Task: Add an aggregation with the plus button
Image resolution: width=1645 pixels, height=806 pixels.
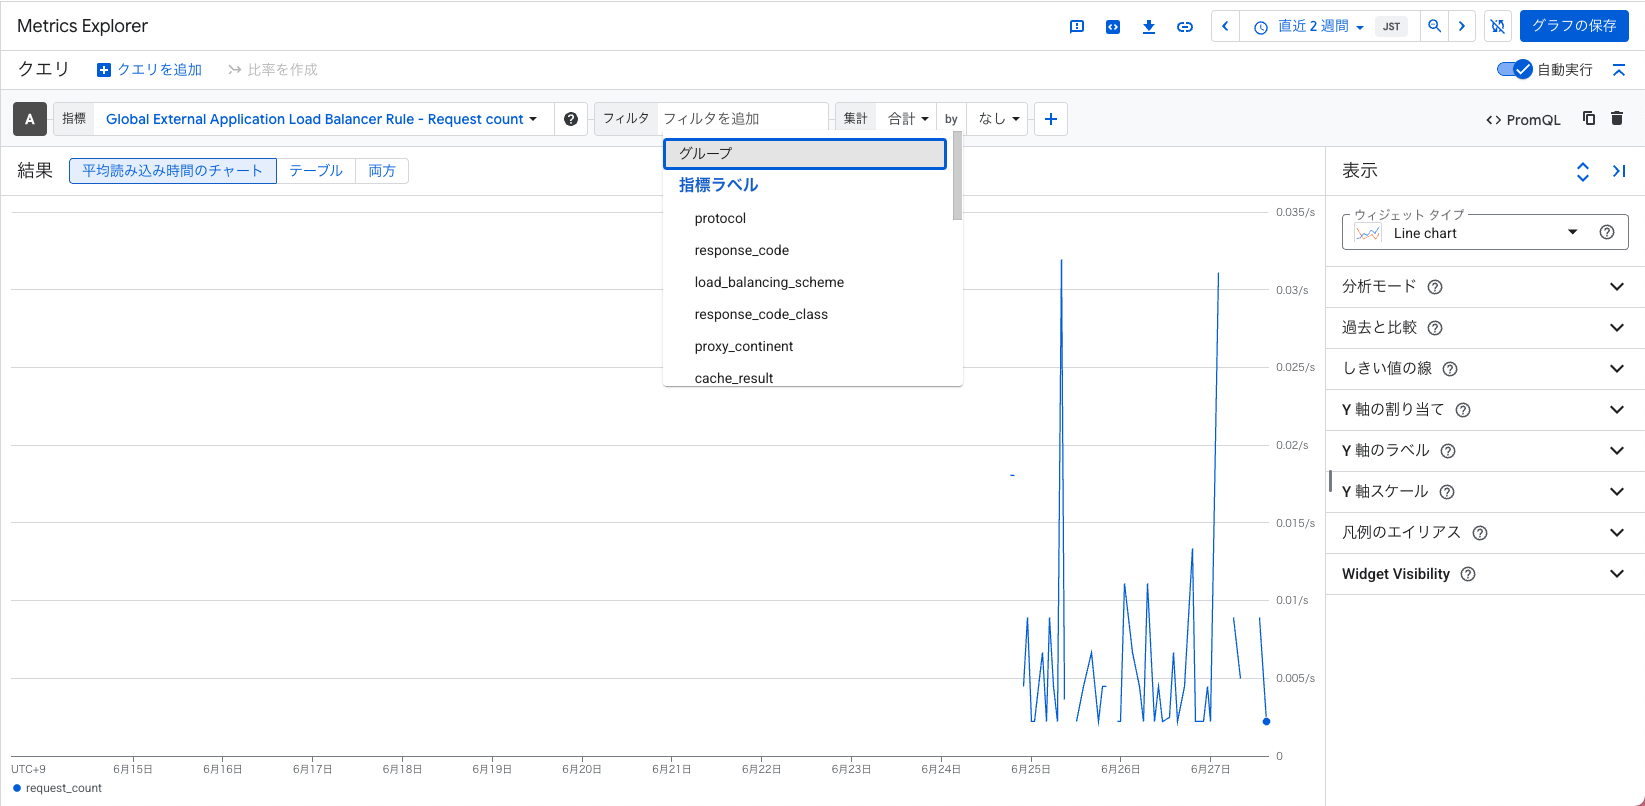Action: click(1051, 119)
